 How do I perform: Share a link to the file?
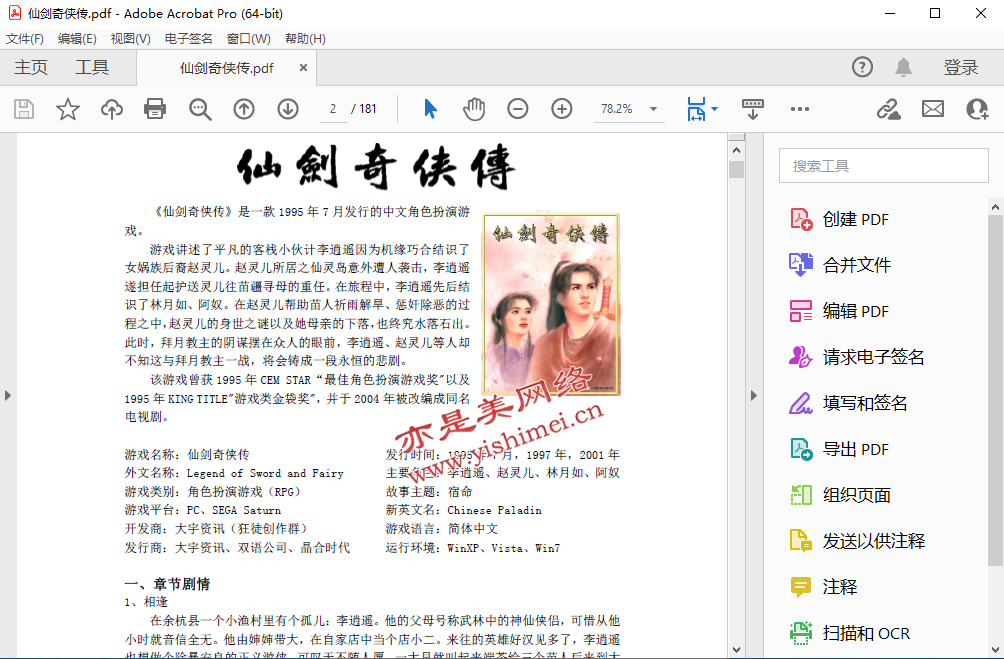(x=888, y=109)
